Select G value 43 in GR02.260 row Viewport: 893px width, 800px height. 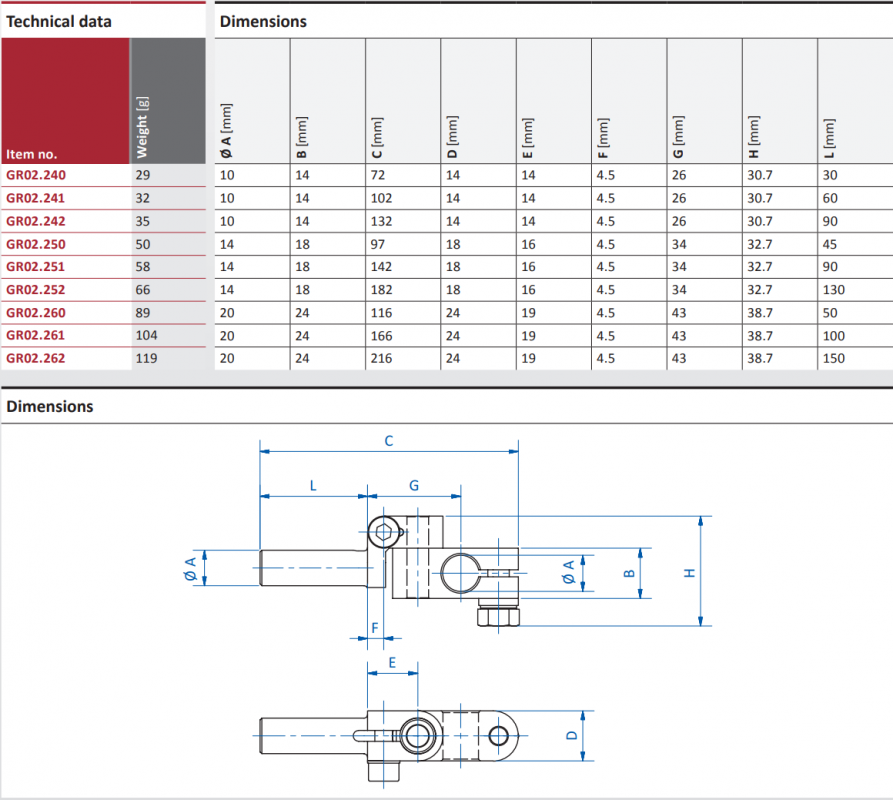(x=679, y=313)
